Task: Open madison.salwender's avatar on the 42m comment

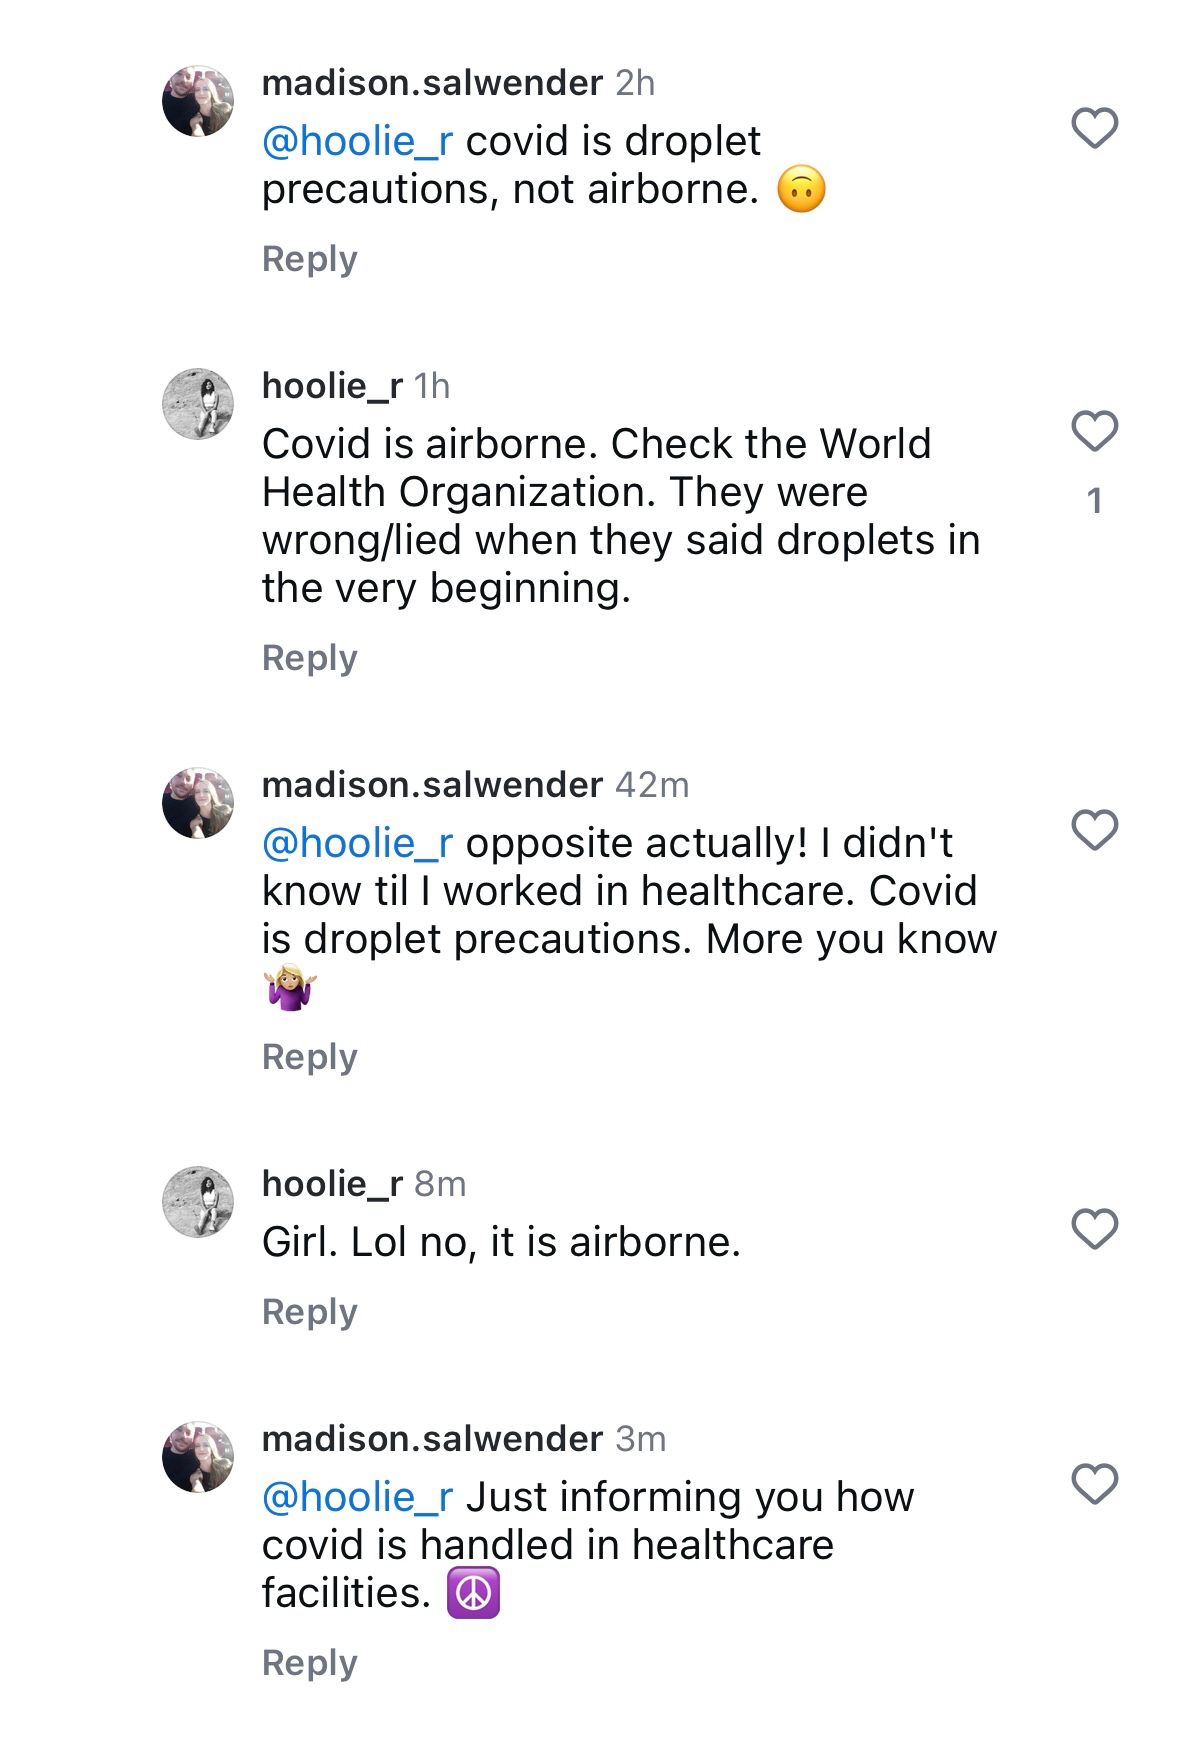Action: tap(198, 803)
